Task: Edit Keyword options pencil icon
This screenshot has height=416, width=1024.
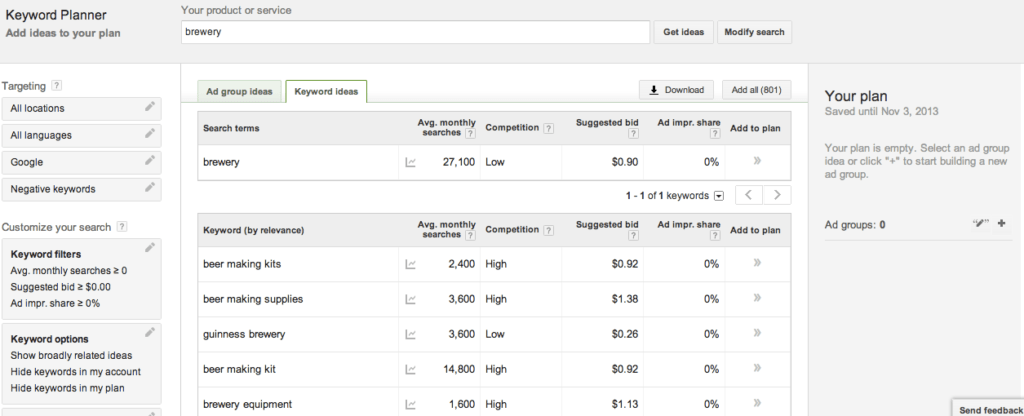Action: [x=150, y=332]
